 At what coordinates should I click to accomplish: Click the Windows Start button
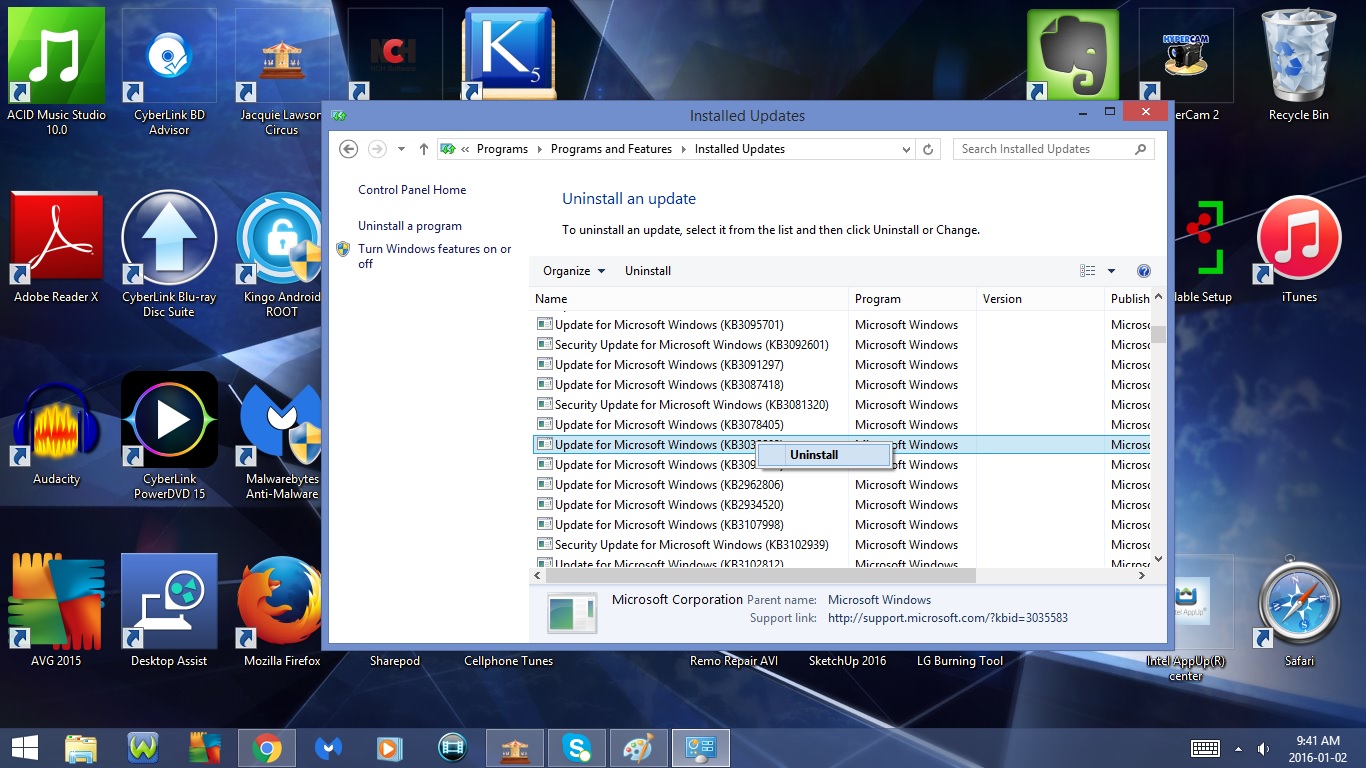24,748
